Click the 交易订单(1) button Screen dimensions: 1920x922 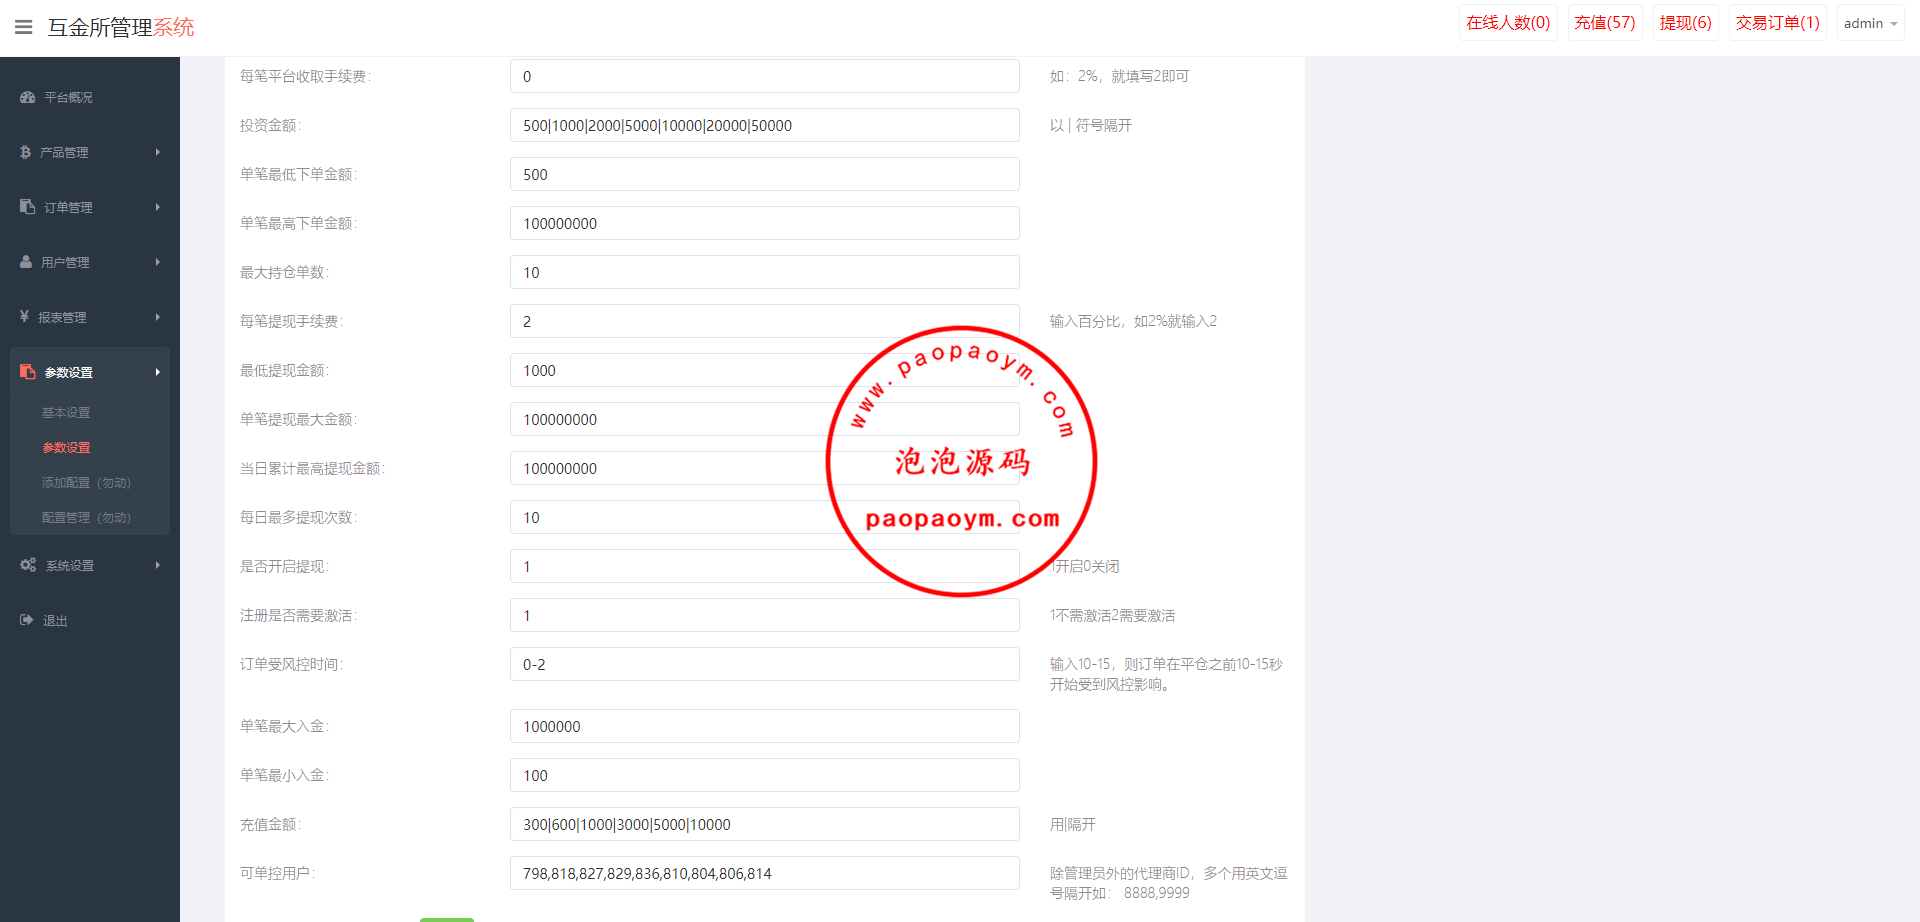click(1778, 23)
